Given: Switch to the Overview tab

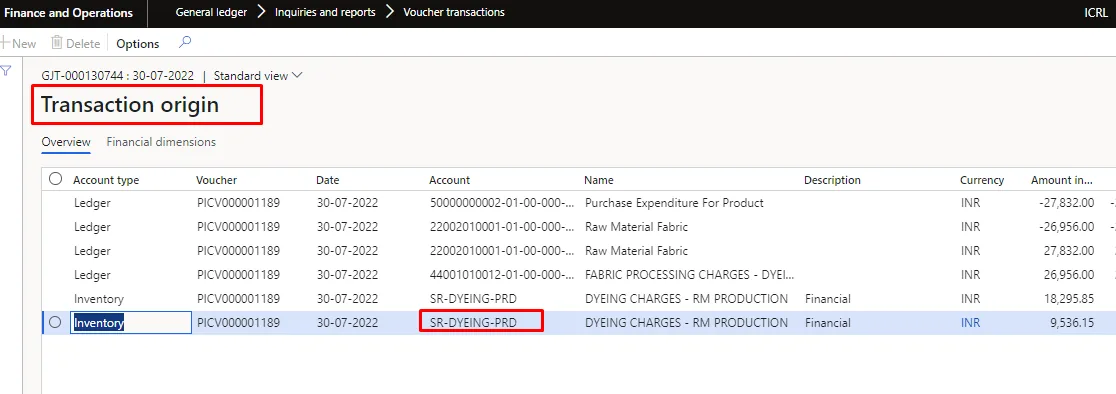Looking at the screenshot, I should tap(65, 142).
